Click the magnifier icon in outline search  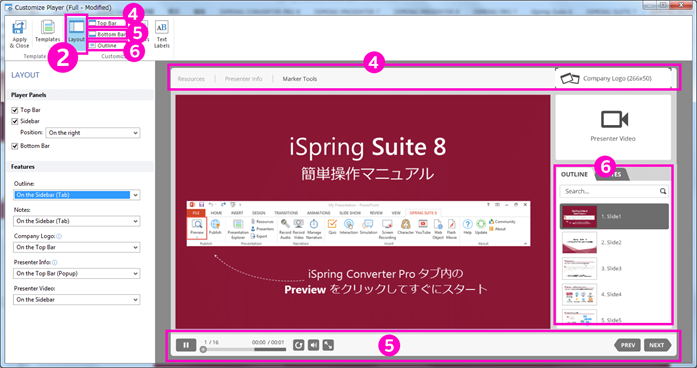click(663, 191)
